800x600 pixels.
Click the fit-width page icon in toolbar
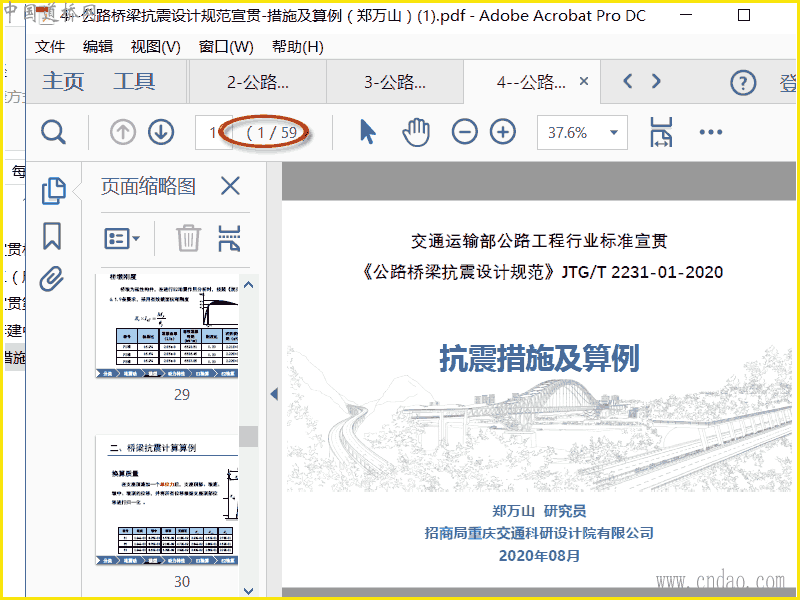661,132
